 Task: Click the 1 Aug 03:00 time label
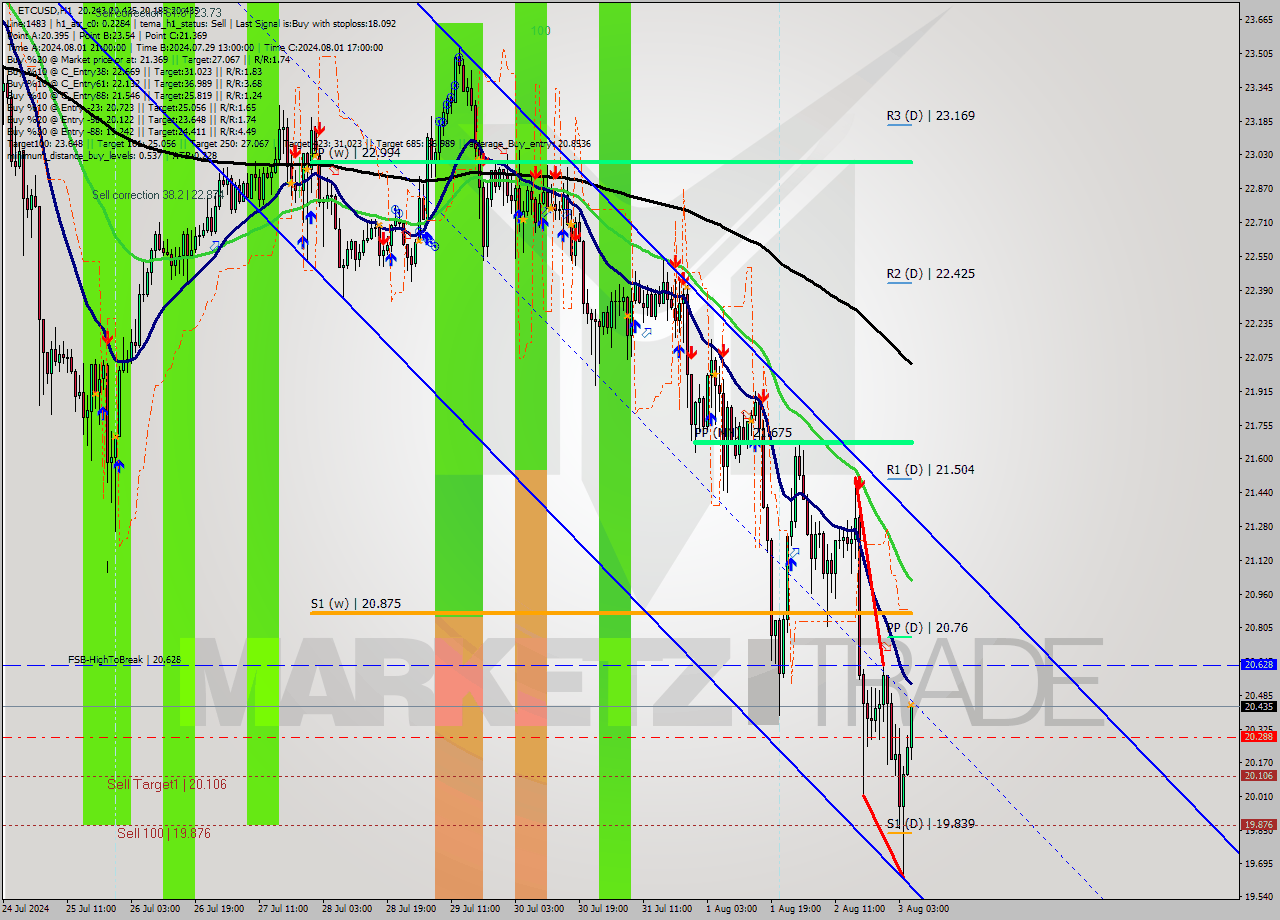(x=730, y=909)
